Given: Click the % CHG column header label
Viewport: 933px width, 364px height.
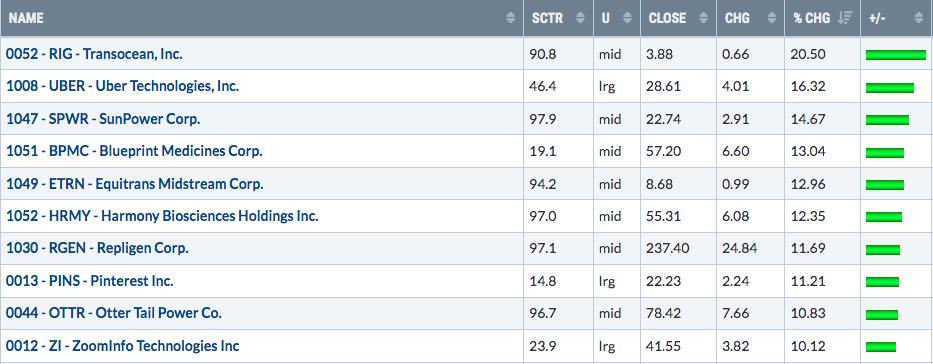Looking at the screenshot, I should click(x=813, y=18).
